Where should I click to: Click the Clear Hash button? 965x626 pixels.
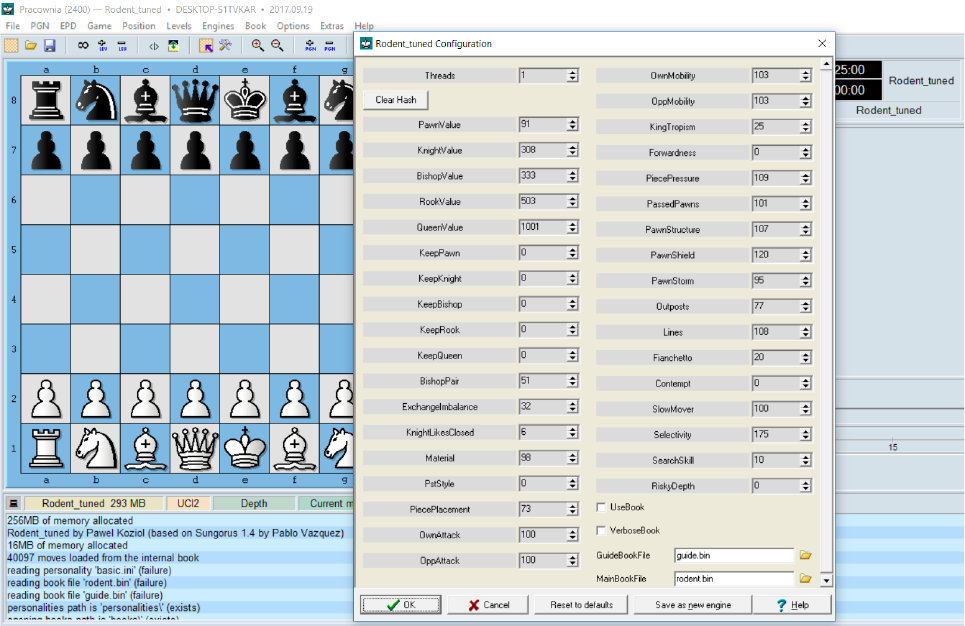point(396,100)
